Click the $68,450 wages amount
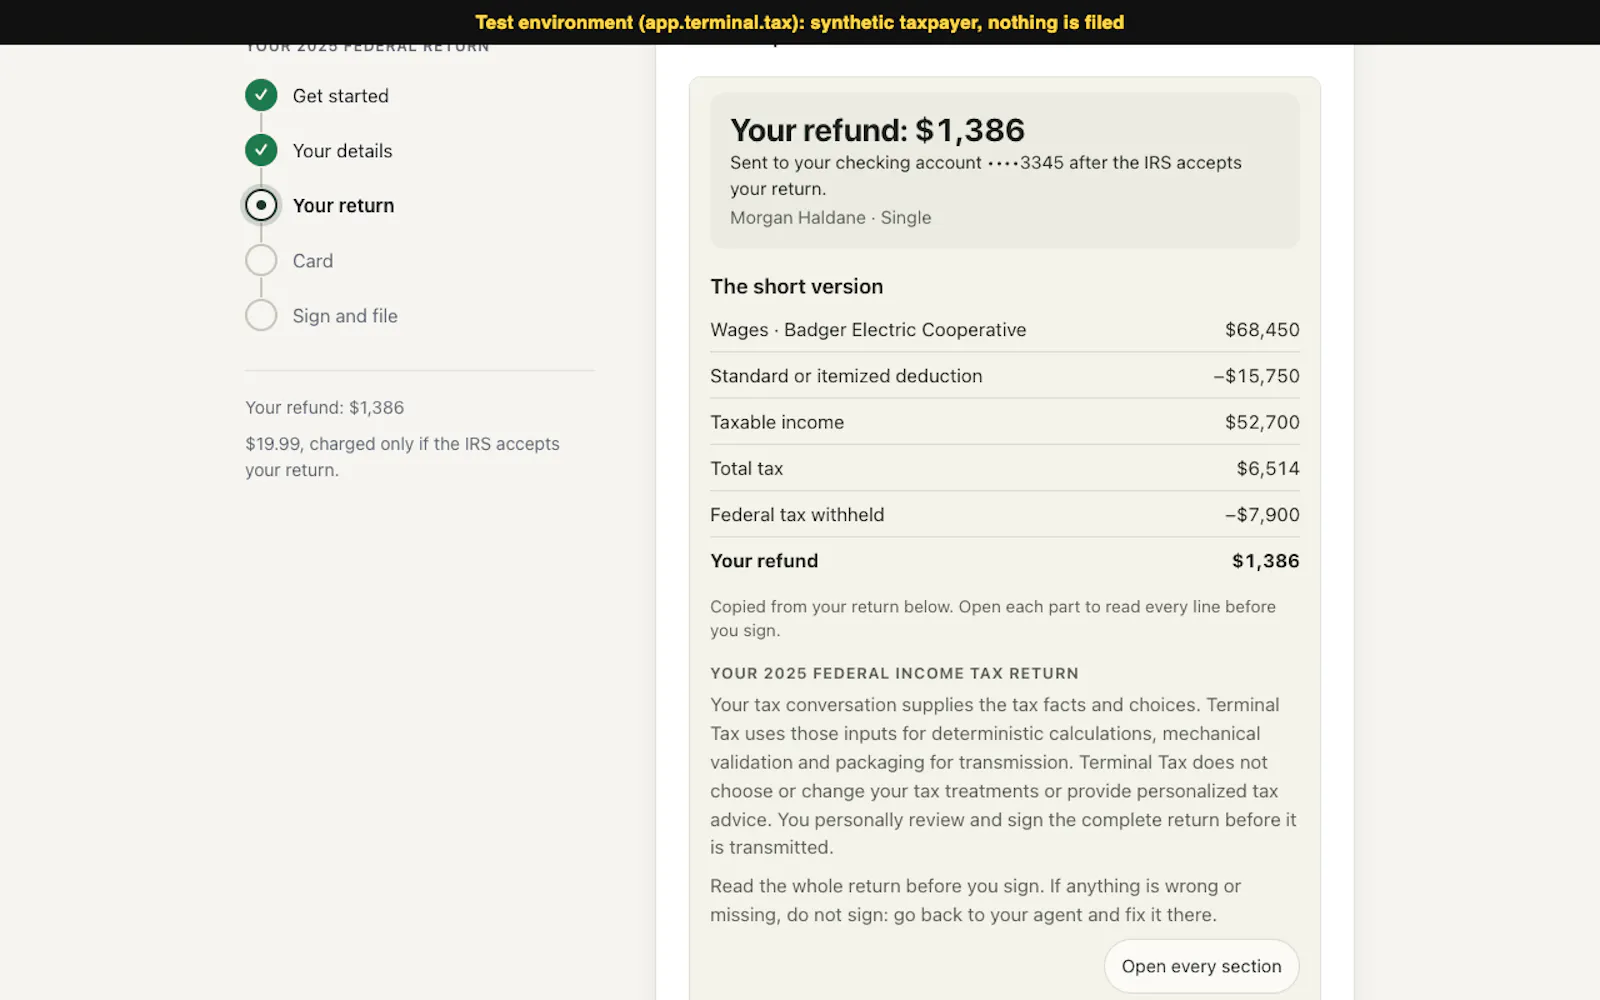The image size is (1600, 1000). click(x=1262, y=330)
